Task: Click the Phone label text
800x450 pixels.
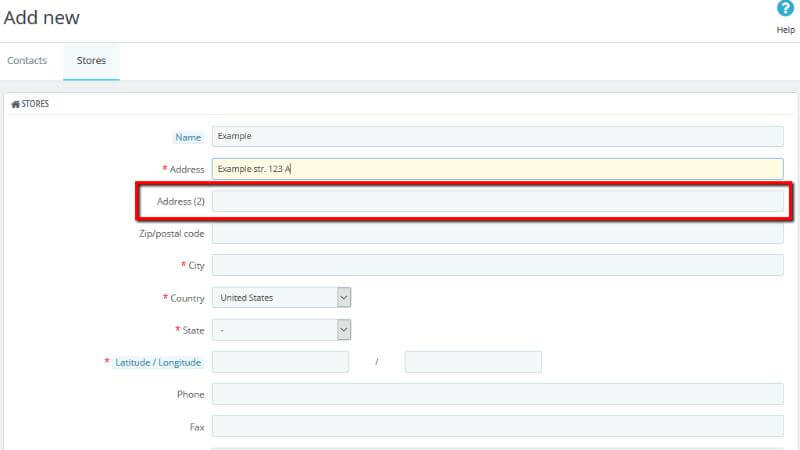Action: coord(190,394)
